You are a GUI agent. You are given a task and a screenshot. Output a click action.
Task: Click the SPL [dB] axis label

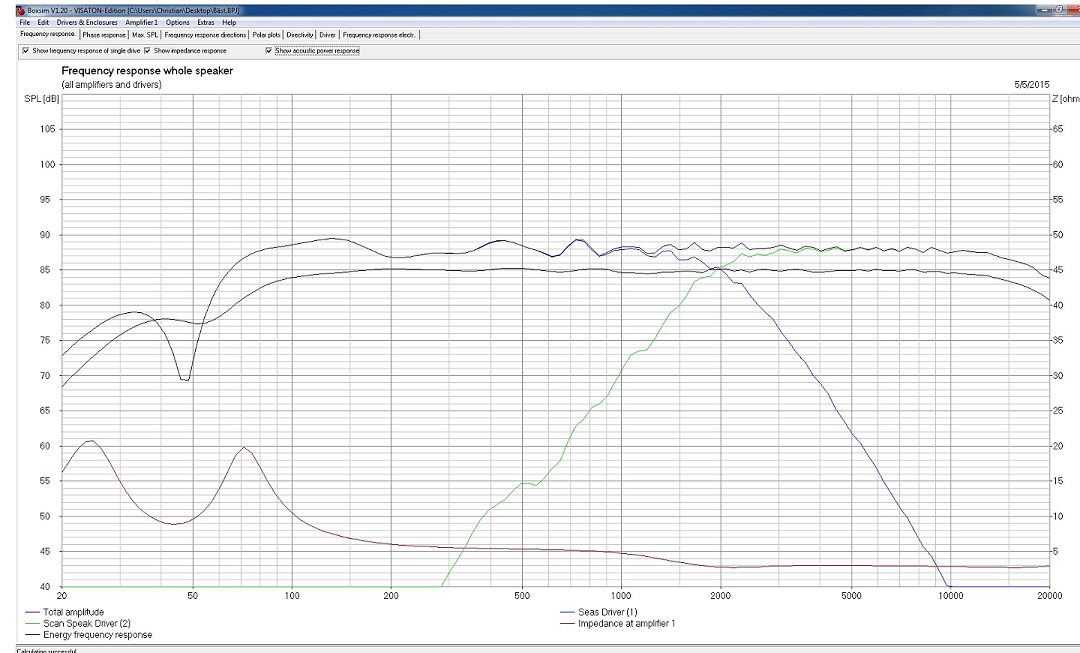pyautogui.click(x=41, y=99)
